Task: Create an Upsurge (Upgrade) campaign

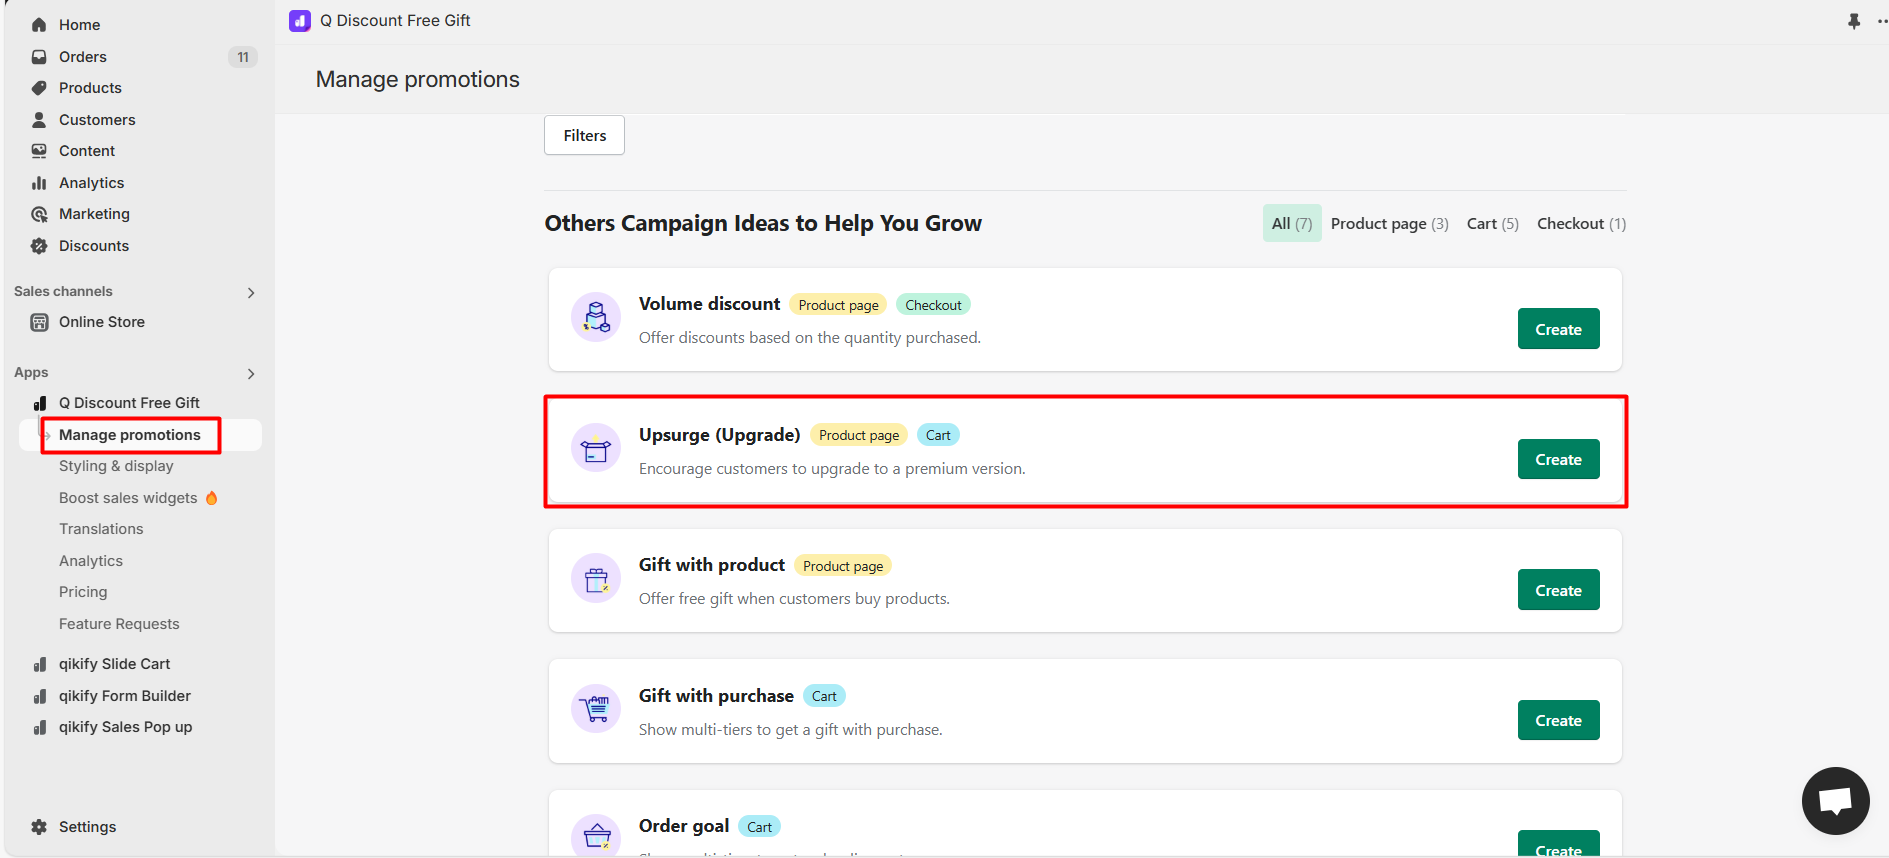Action: [1558, 459]
